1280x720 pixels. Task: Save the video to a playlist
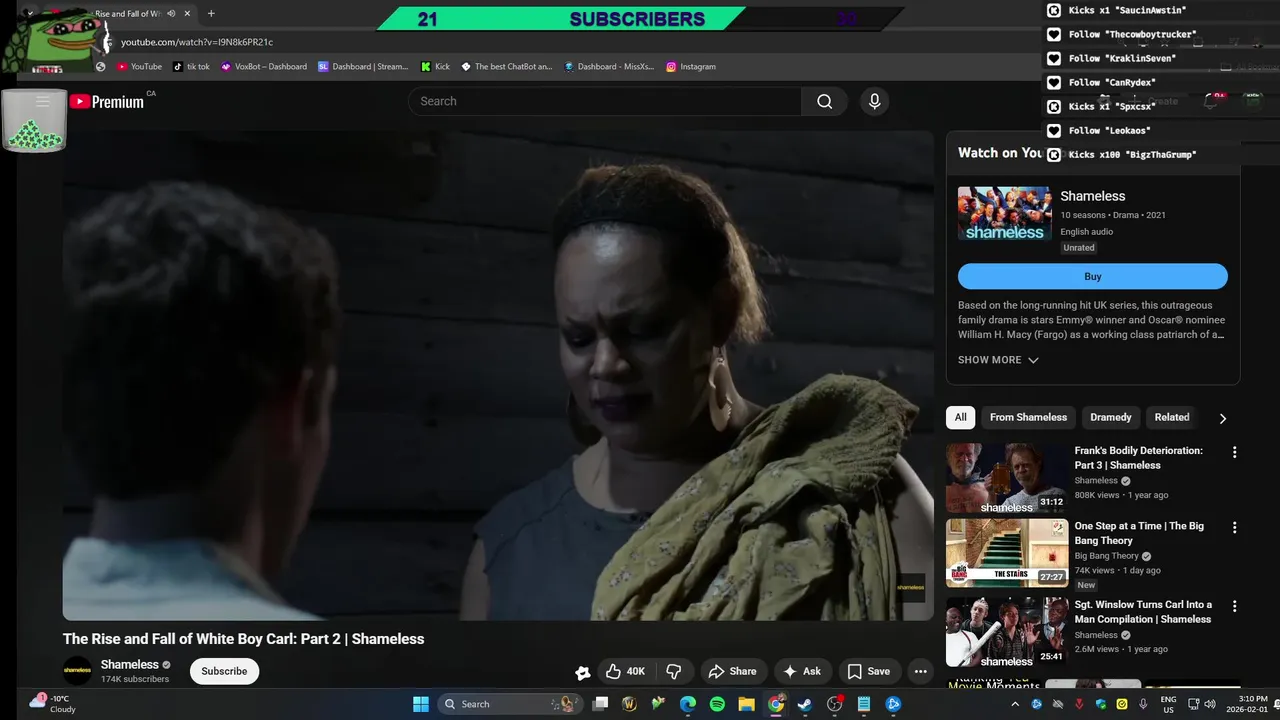868,671
